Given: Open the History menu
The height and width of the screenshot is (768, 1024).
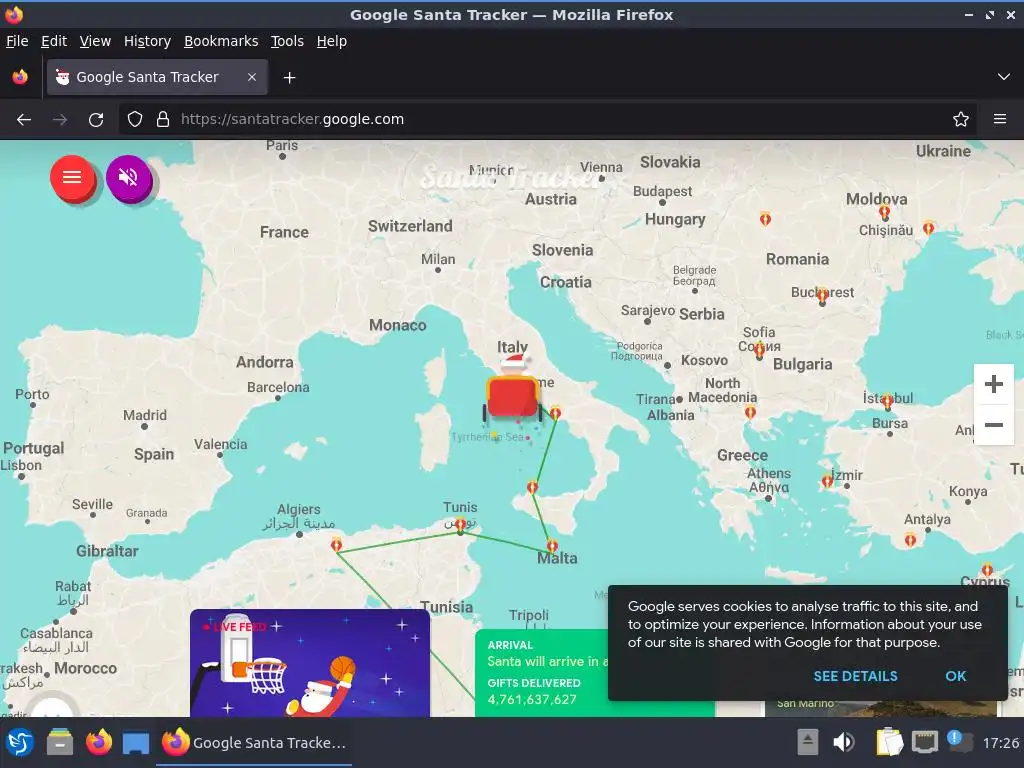Looking at the screenshot, I should coord(147,41).
